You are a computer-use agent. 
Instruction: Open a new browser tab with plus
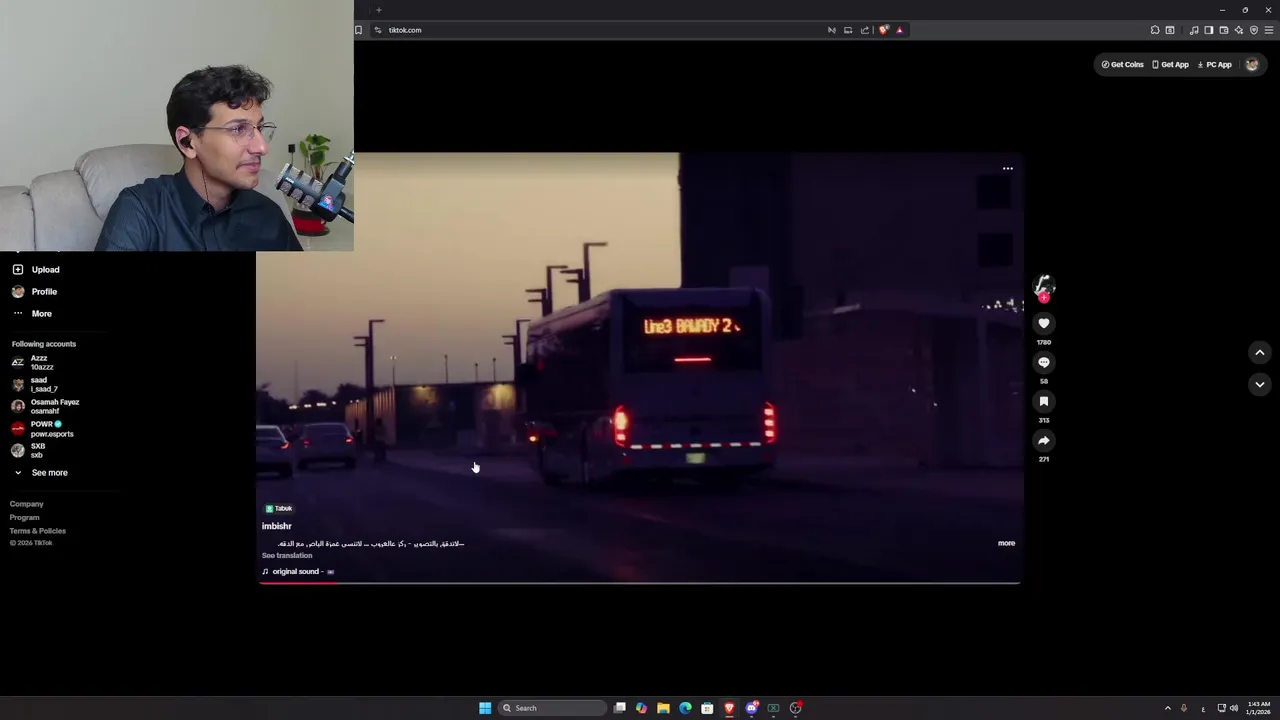tap(378, 9)
